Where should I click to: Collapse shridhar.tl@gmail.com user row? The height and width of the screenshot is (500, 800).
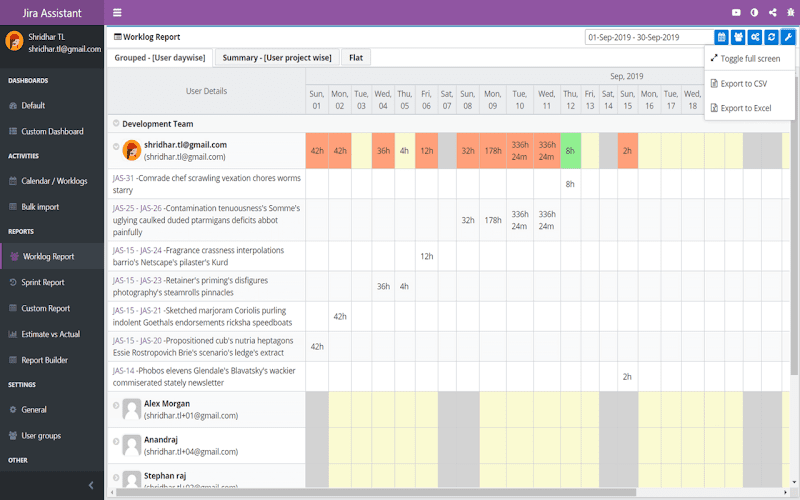click(116, 146)
